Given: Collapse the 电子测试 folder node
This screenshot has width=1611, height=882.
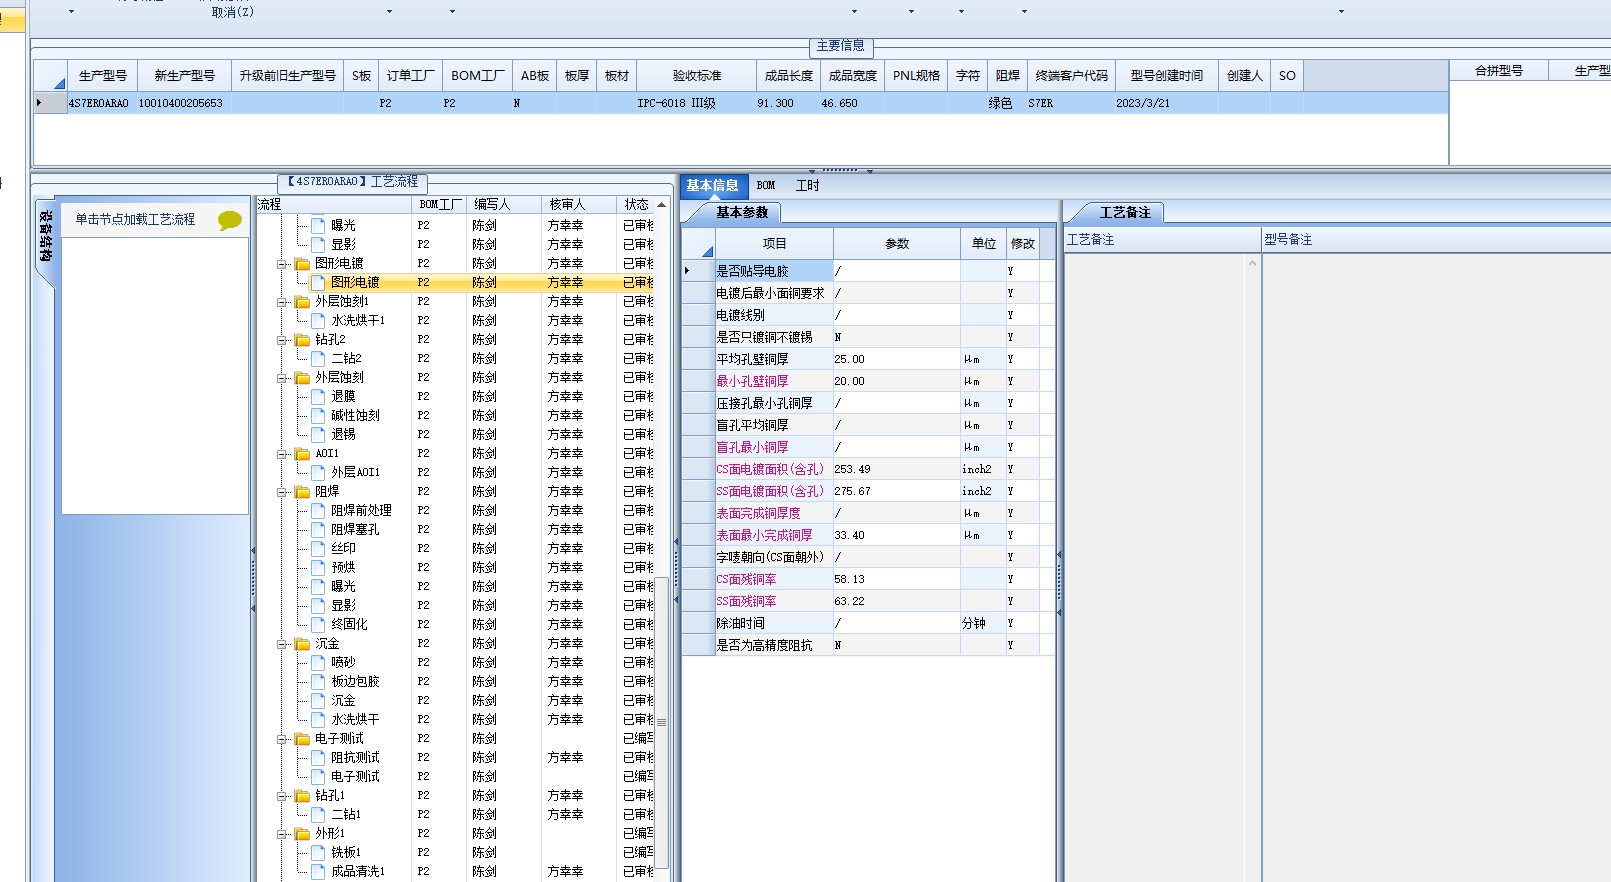Looking at the screenshot, I should [282, 740].
